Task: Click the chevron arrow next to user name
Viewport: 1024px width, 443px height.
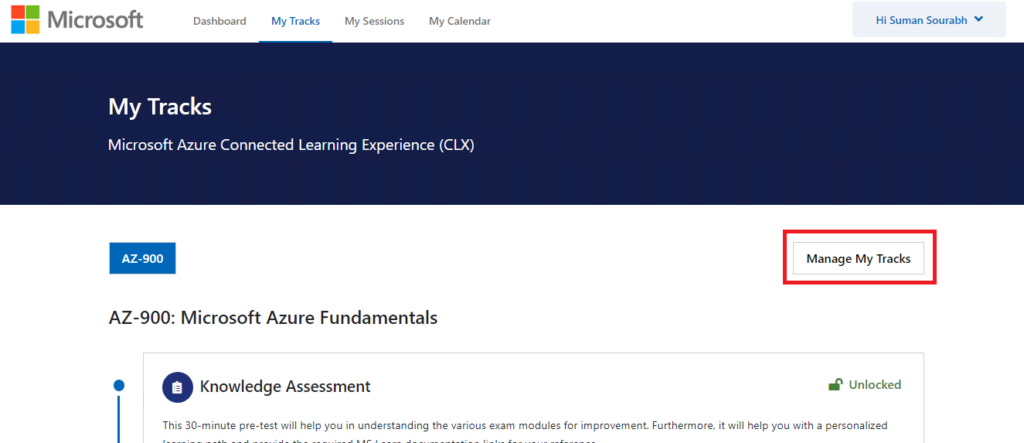Action: click(x=978, y=20)
